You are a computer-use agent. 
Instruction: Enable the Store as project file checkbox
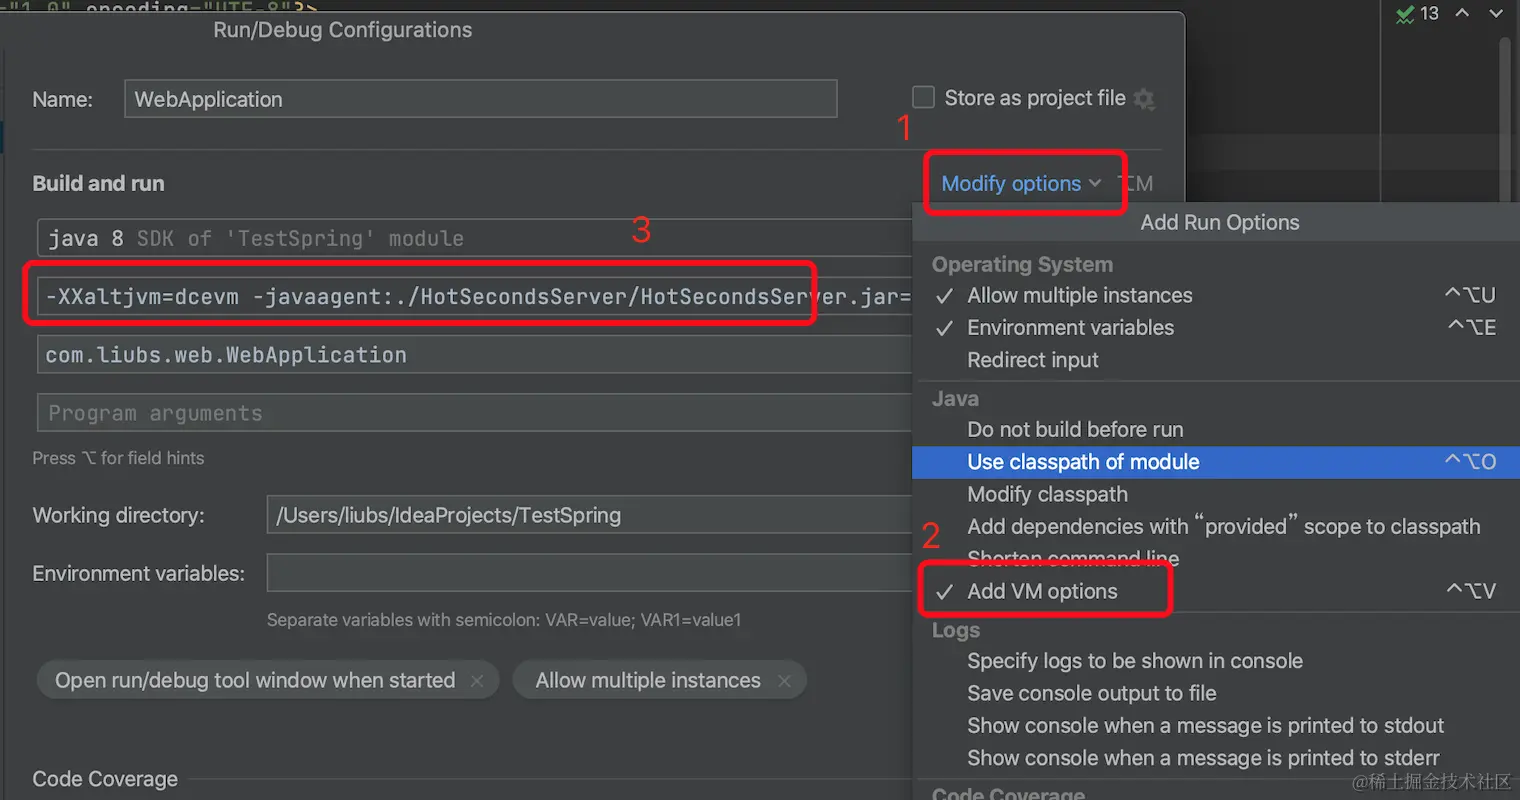(x=924, y=97)
